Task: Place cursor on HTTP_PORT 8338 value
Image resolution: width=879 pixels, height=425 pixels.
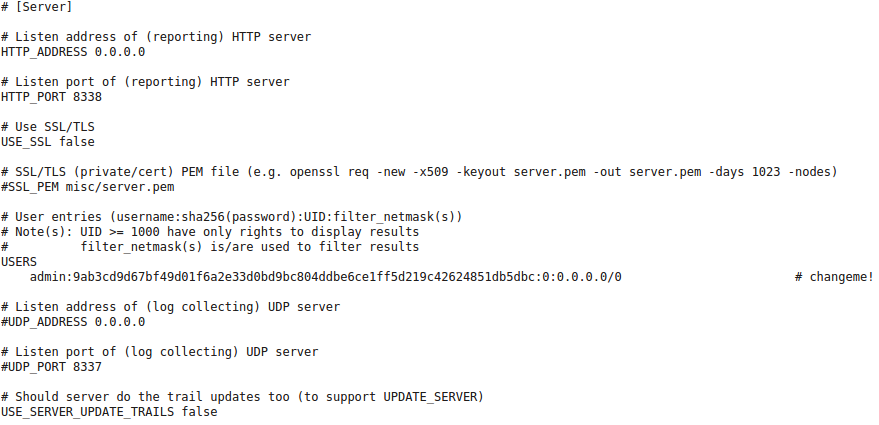Action: click(87, 97)
